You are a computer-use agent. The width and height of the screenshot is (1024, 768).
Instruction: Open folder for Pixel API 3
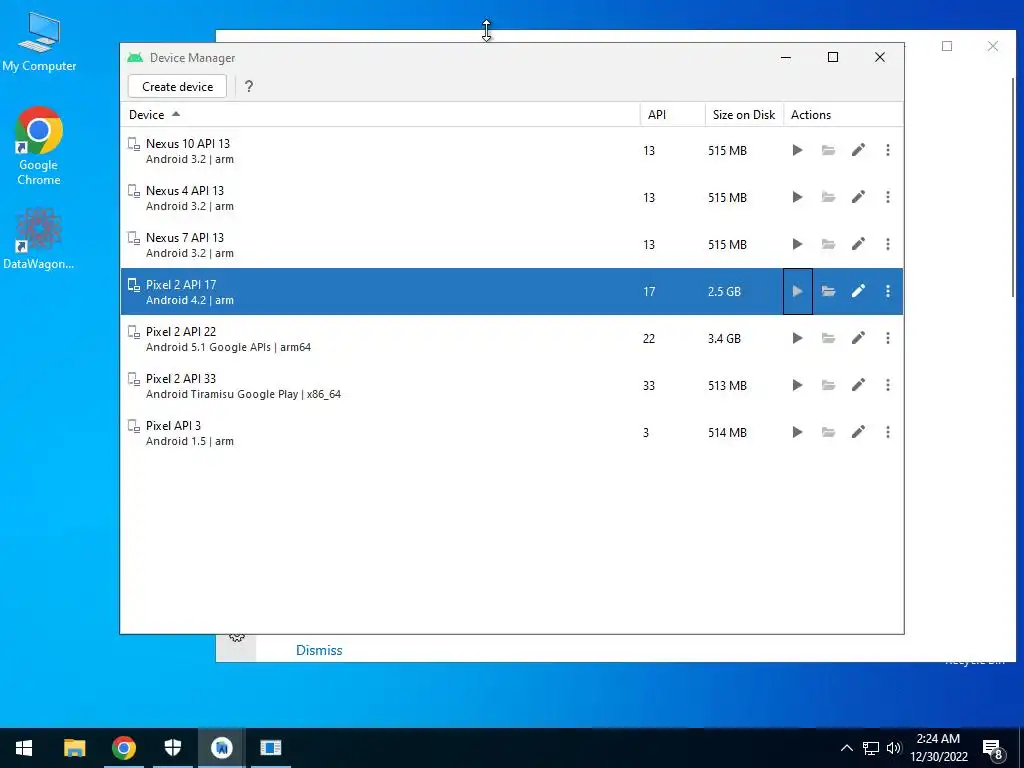[x=828, y=432]
